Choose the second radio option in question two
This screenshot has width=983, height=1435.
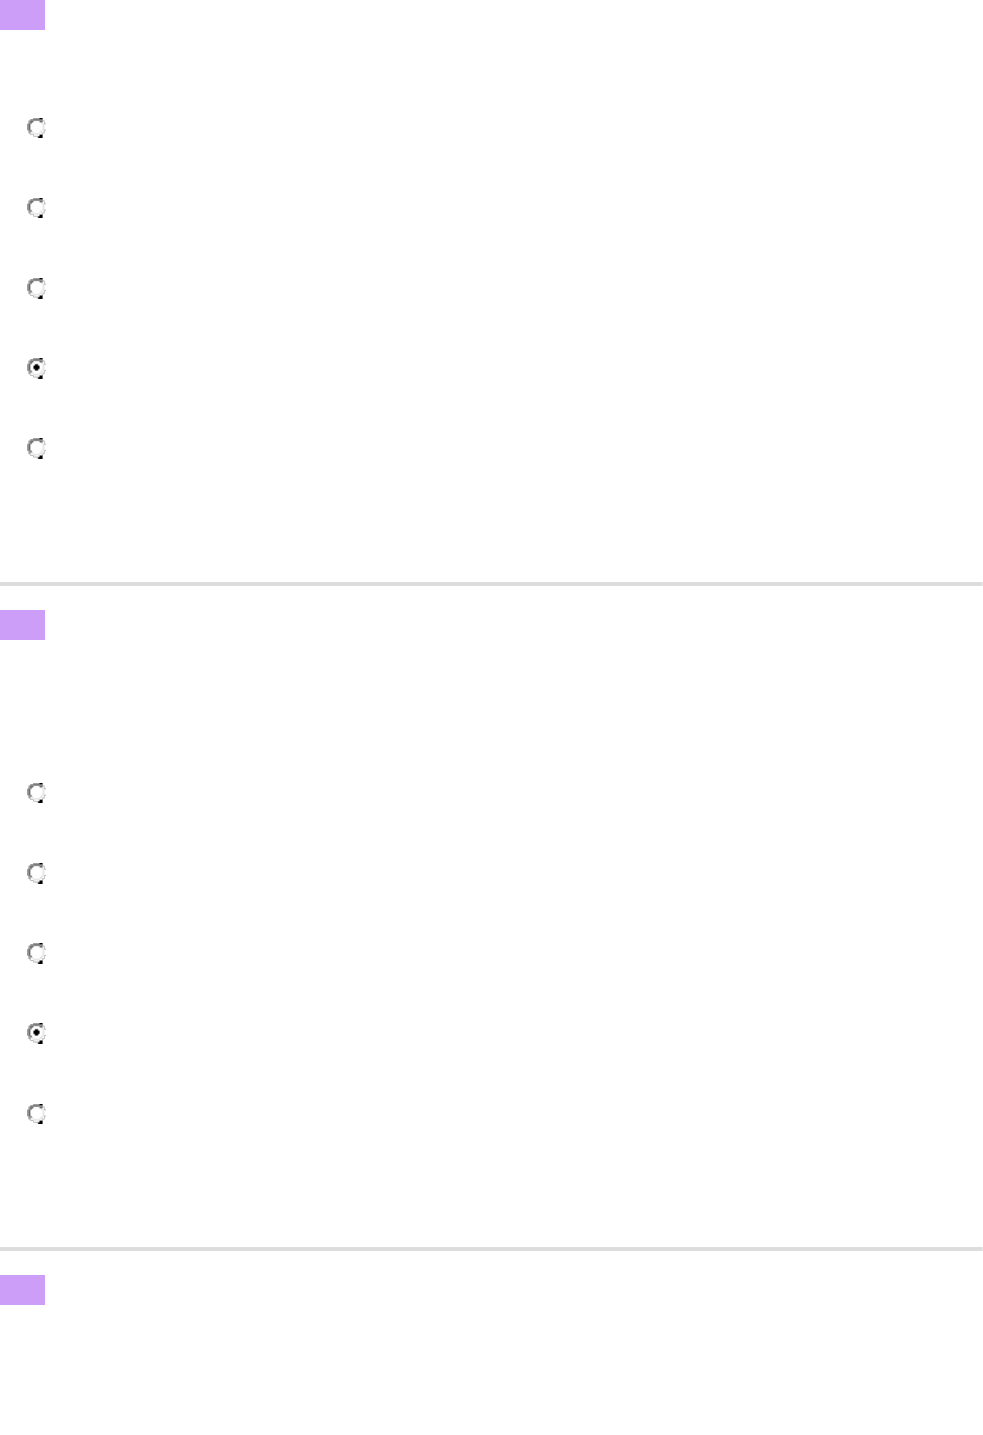(37, 873)
